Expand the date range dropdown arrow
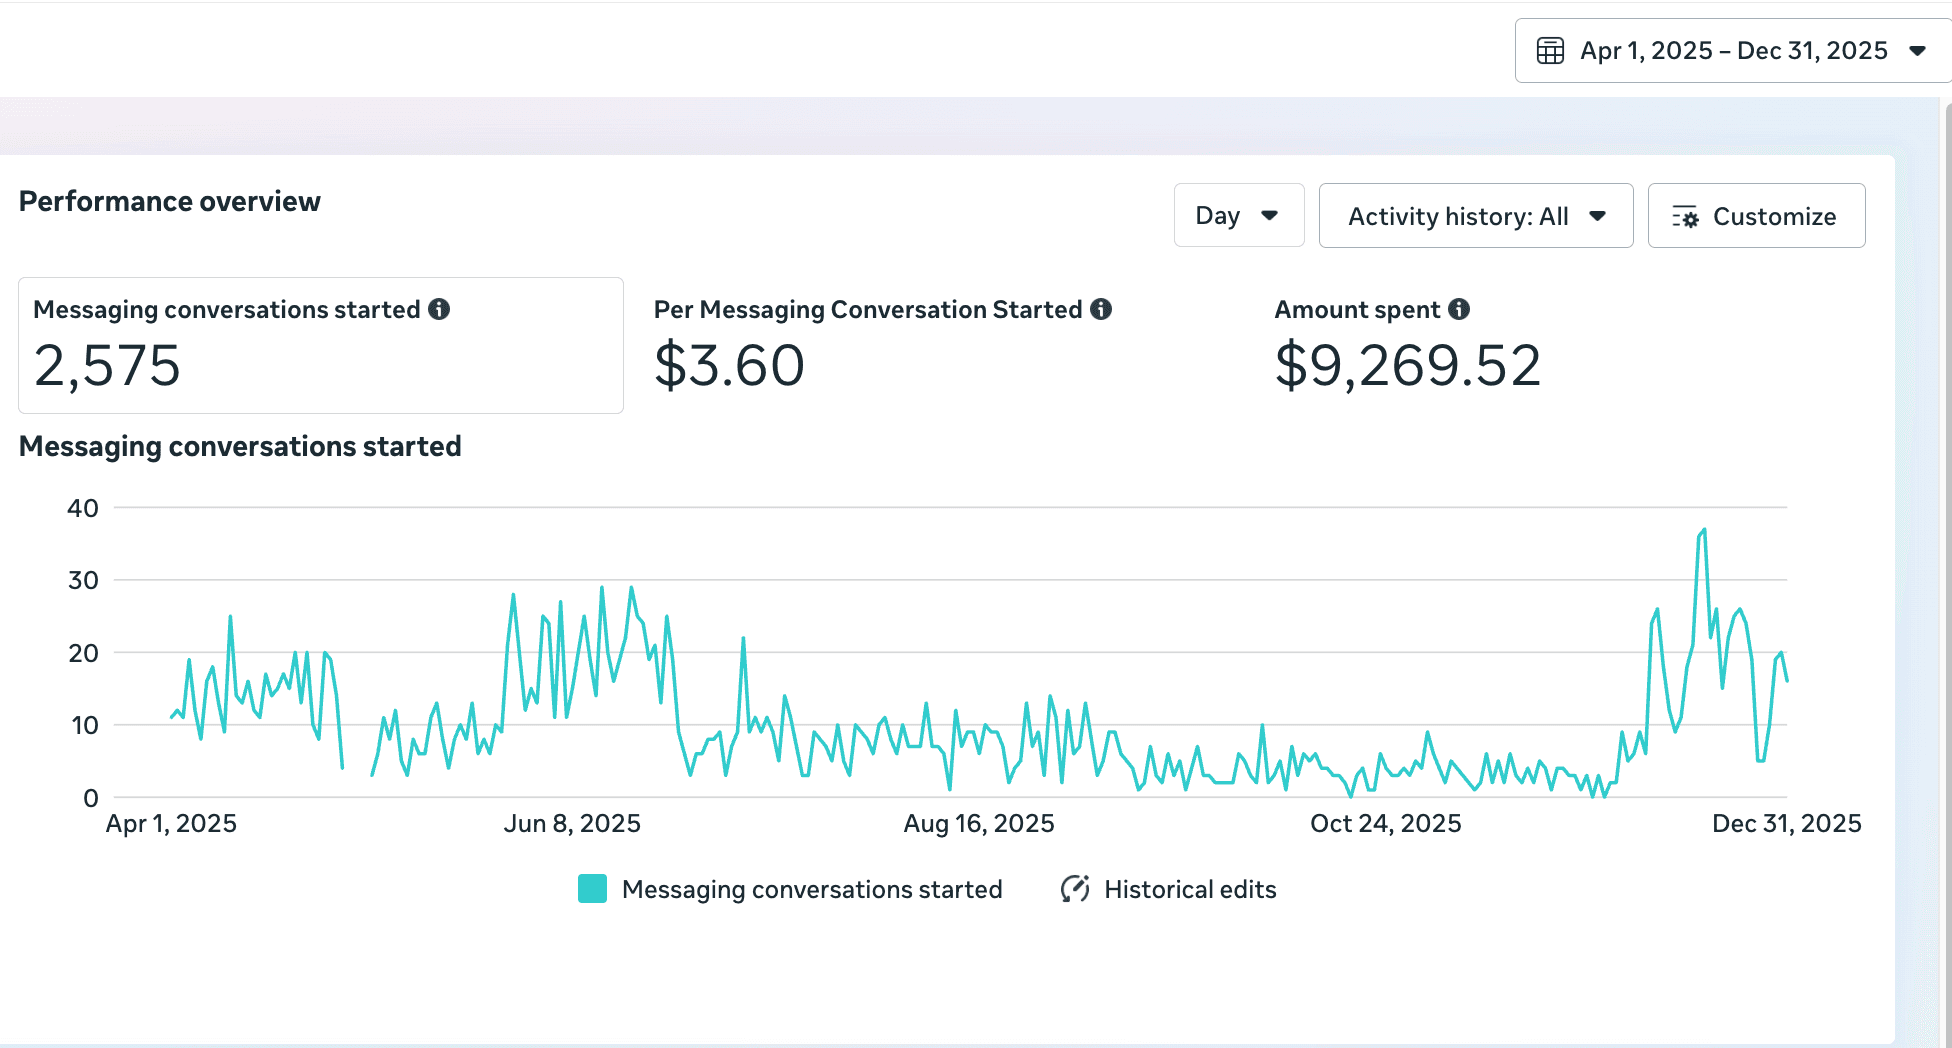This screenshot has width=1952, height=1048. coord(1917,51)
